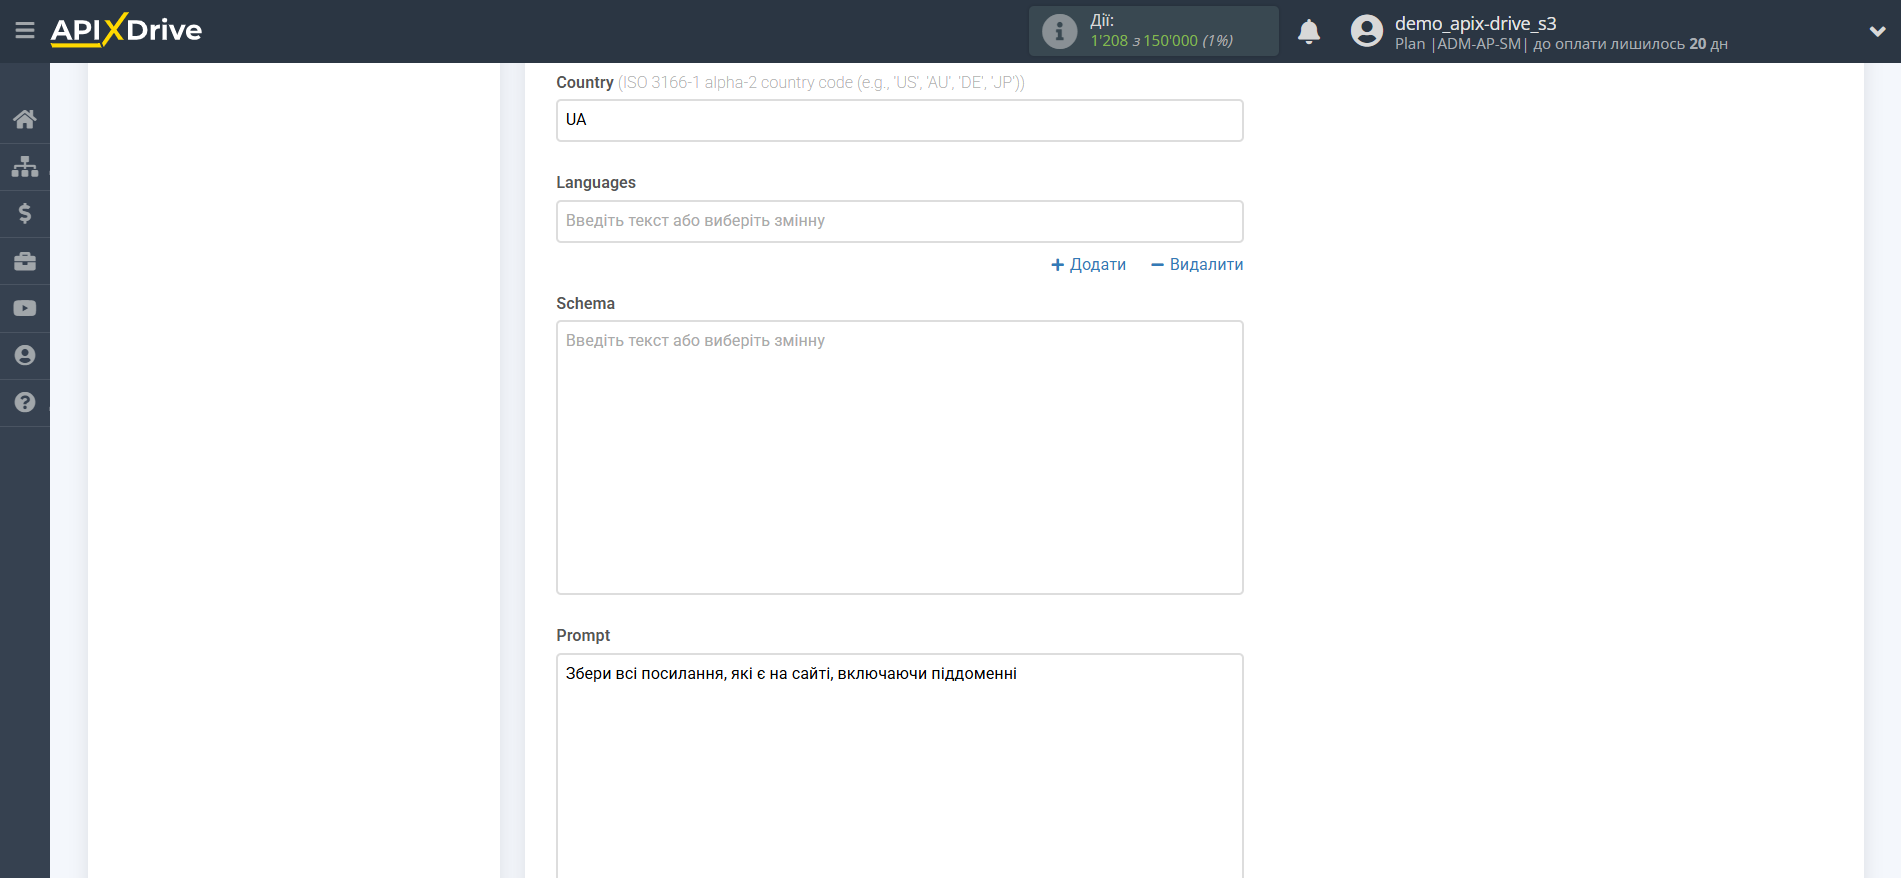1901x878 pixels.
Task: Expand the account dropdown chevron
Action: 1877,32
